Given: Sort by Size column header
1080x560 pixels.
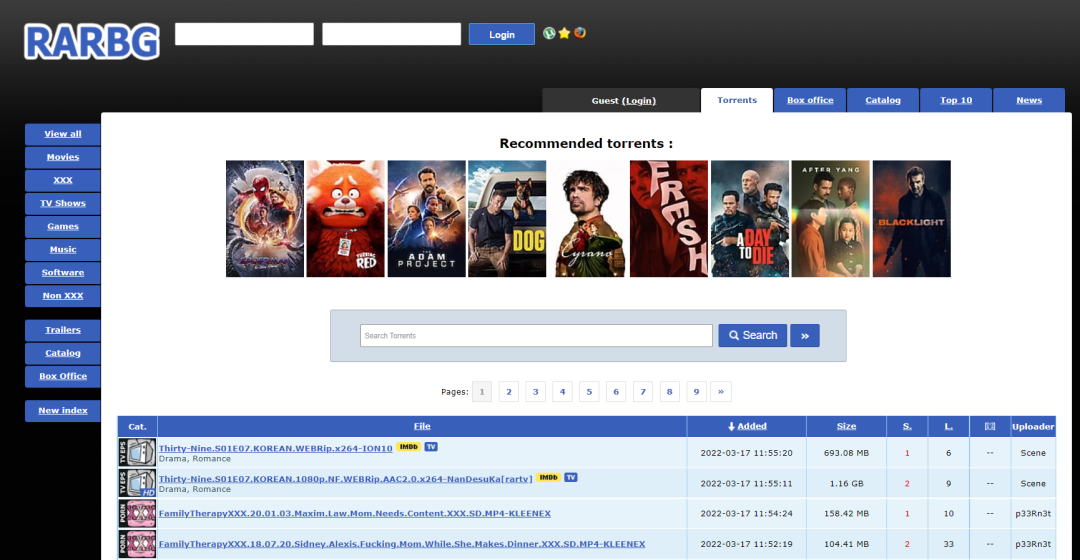Looking at the screenshot, I should [847, 426].
